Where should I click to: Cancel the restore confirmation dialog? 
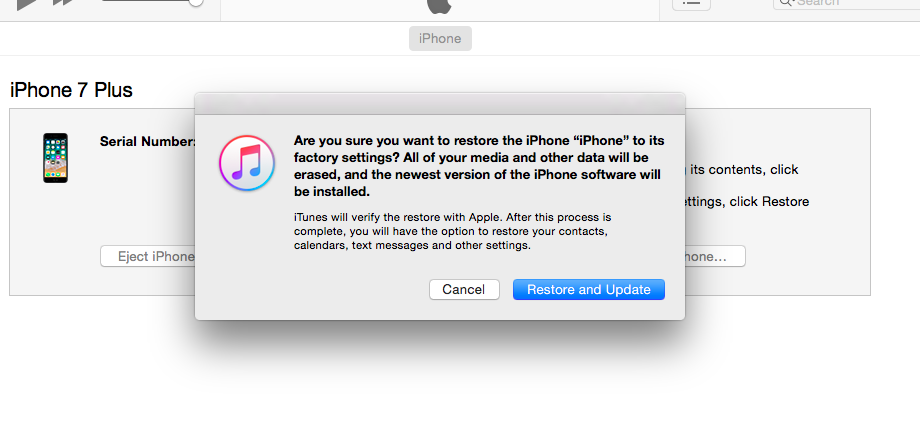(x=463, y=289)
